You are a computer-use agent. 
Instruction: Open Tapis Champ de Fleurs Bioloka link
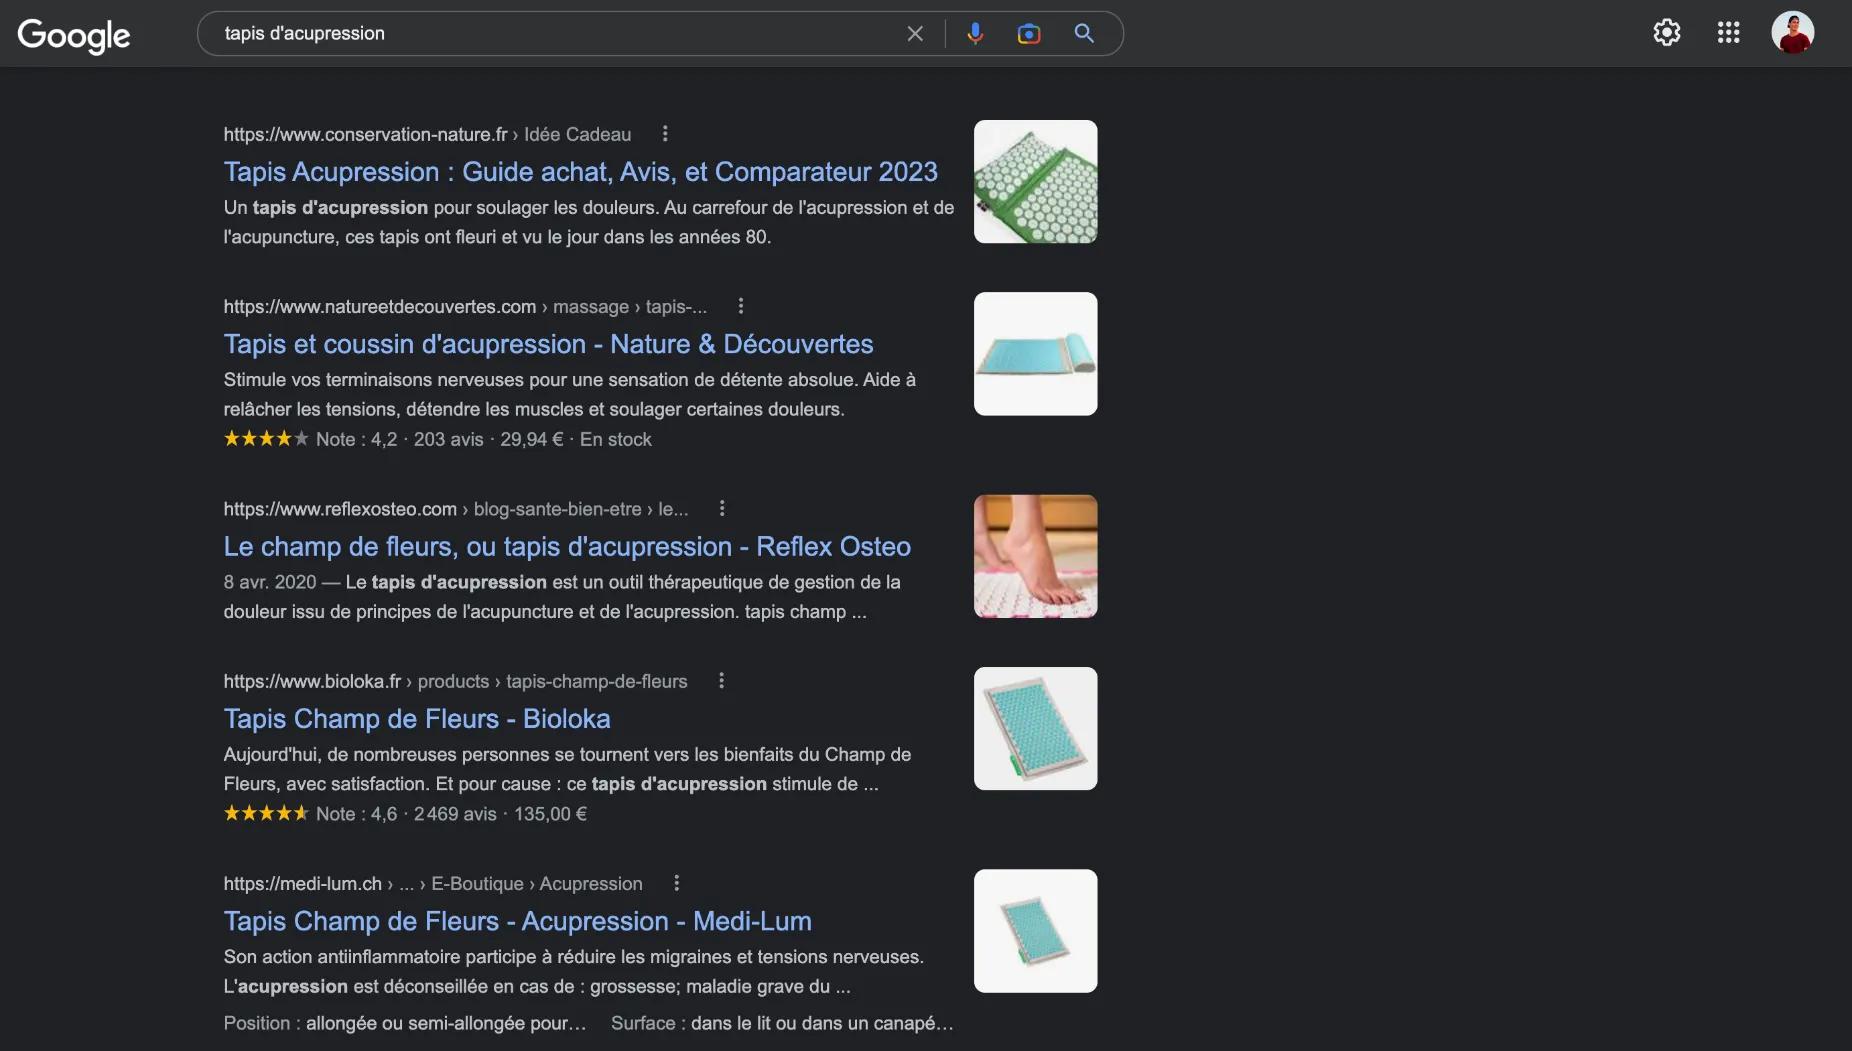417,719
